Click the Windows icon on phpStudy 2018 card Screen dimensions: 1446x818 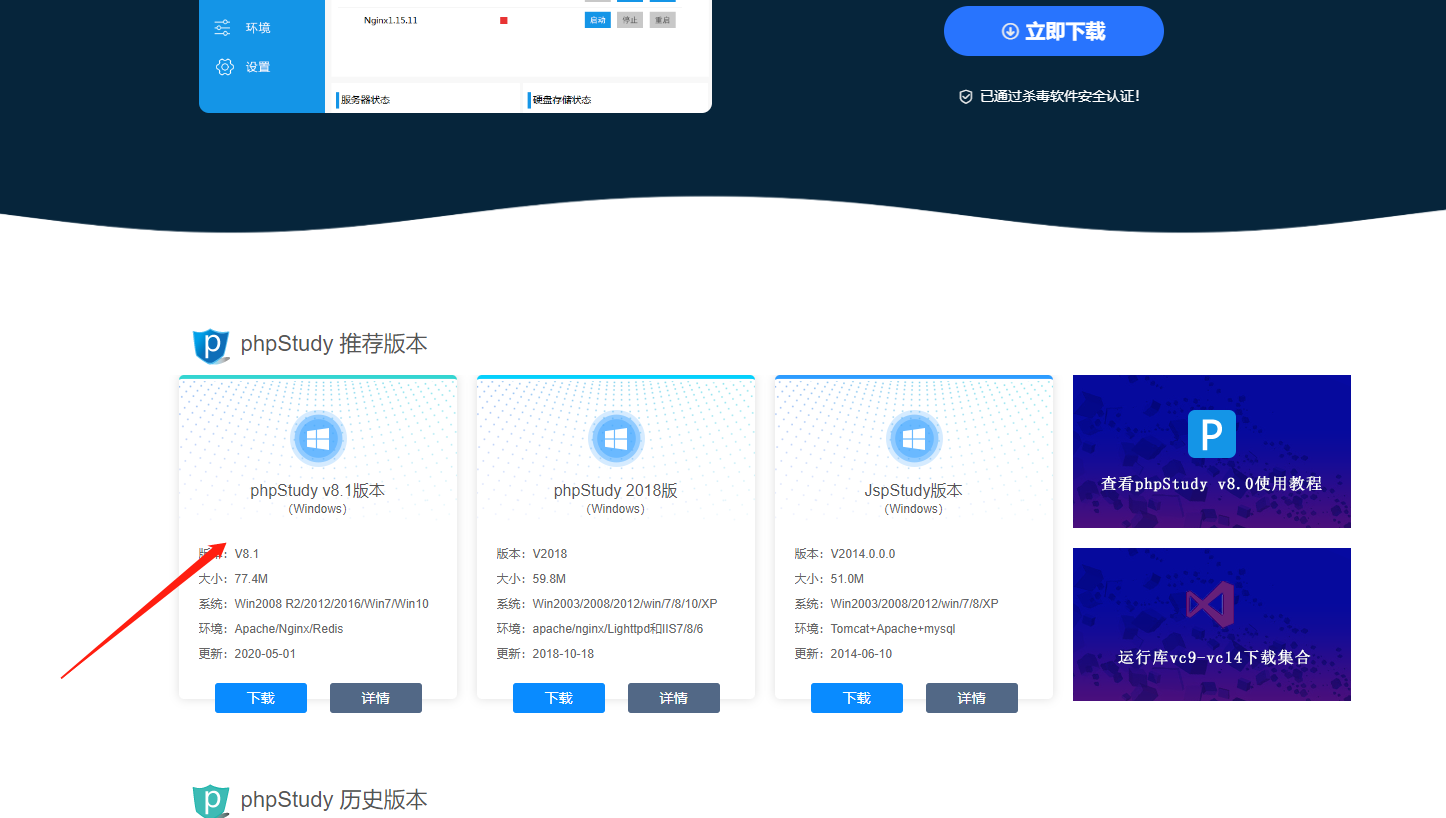(616, 438)
